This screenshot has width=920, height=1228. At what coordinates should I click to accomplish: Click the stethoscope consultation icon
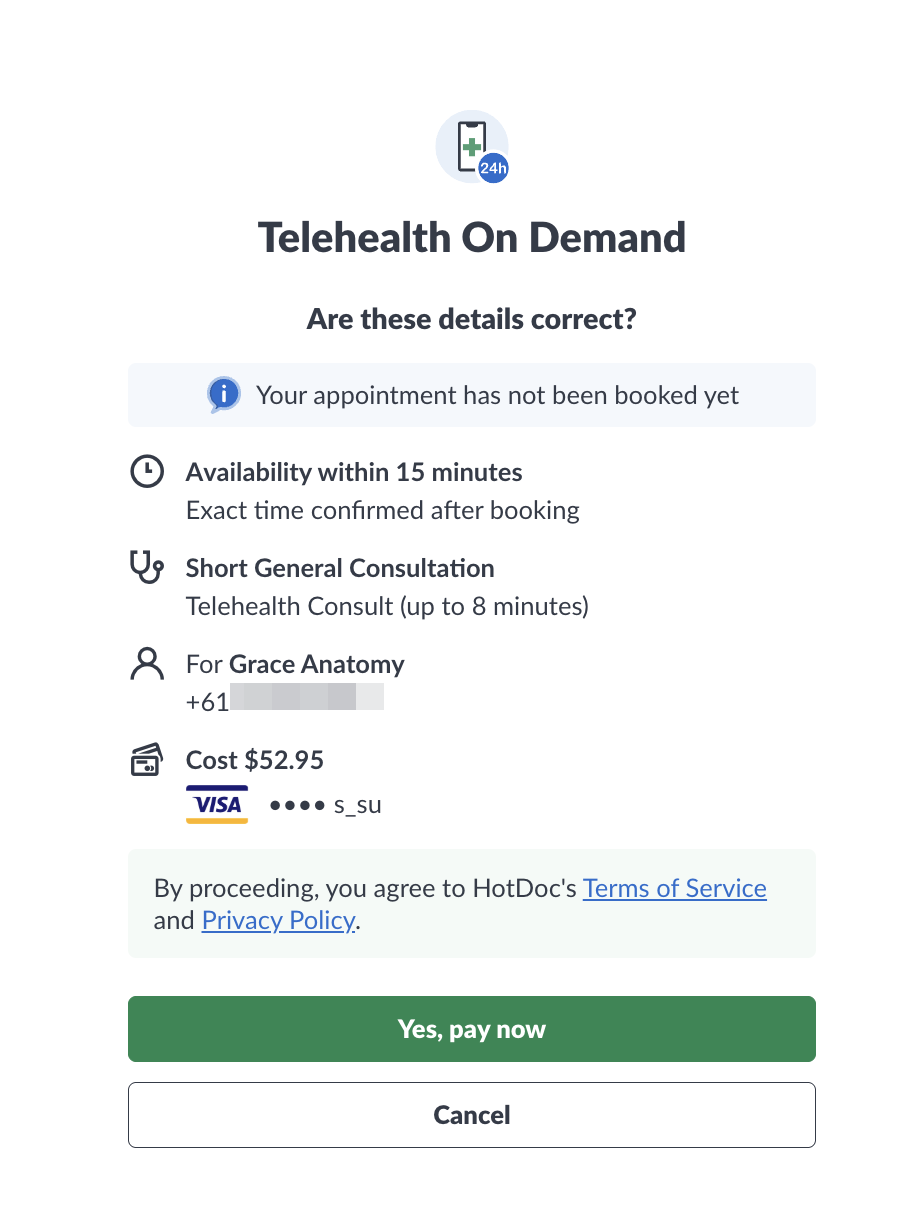(x=147, y=568)
